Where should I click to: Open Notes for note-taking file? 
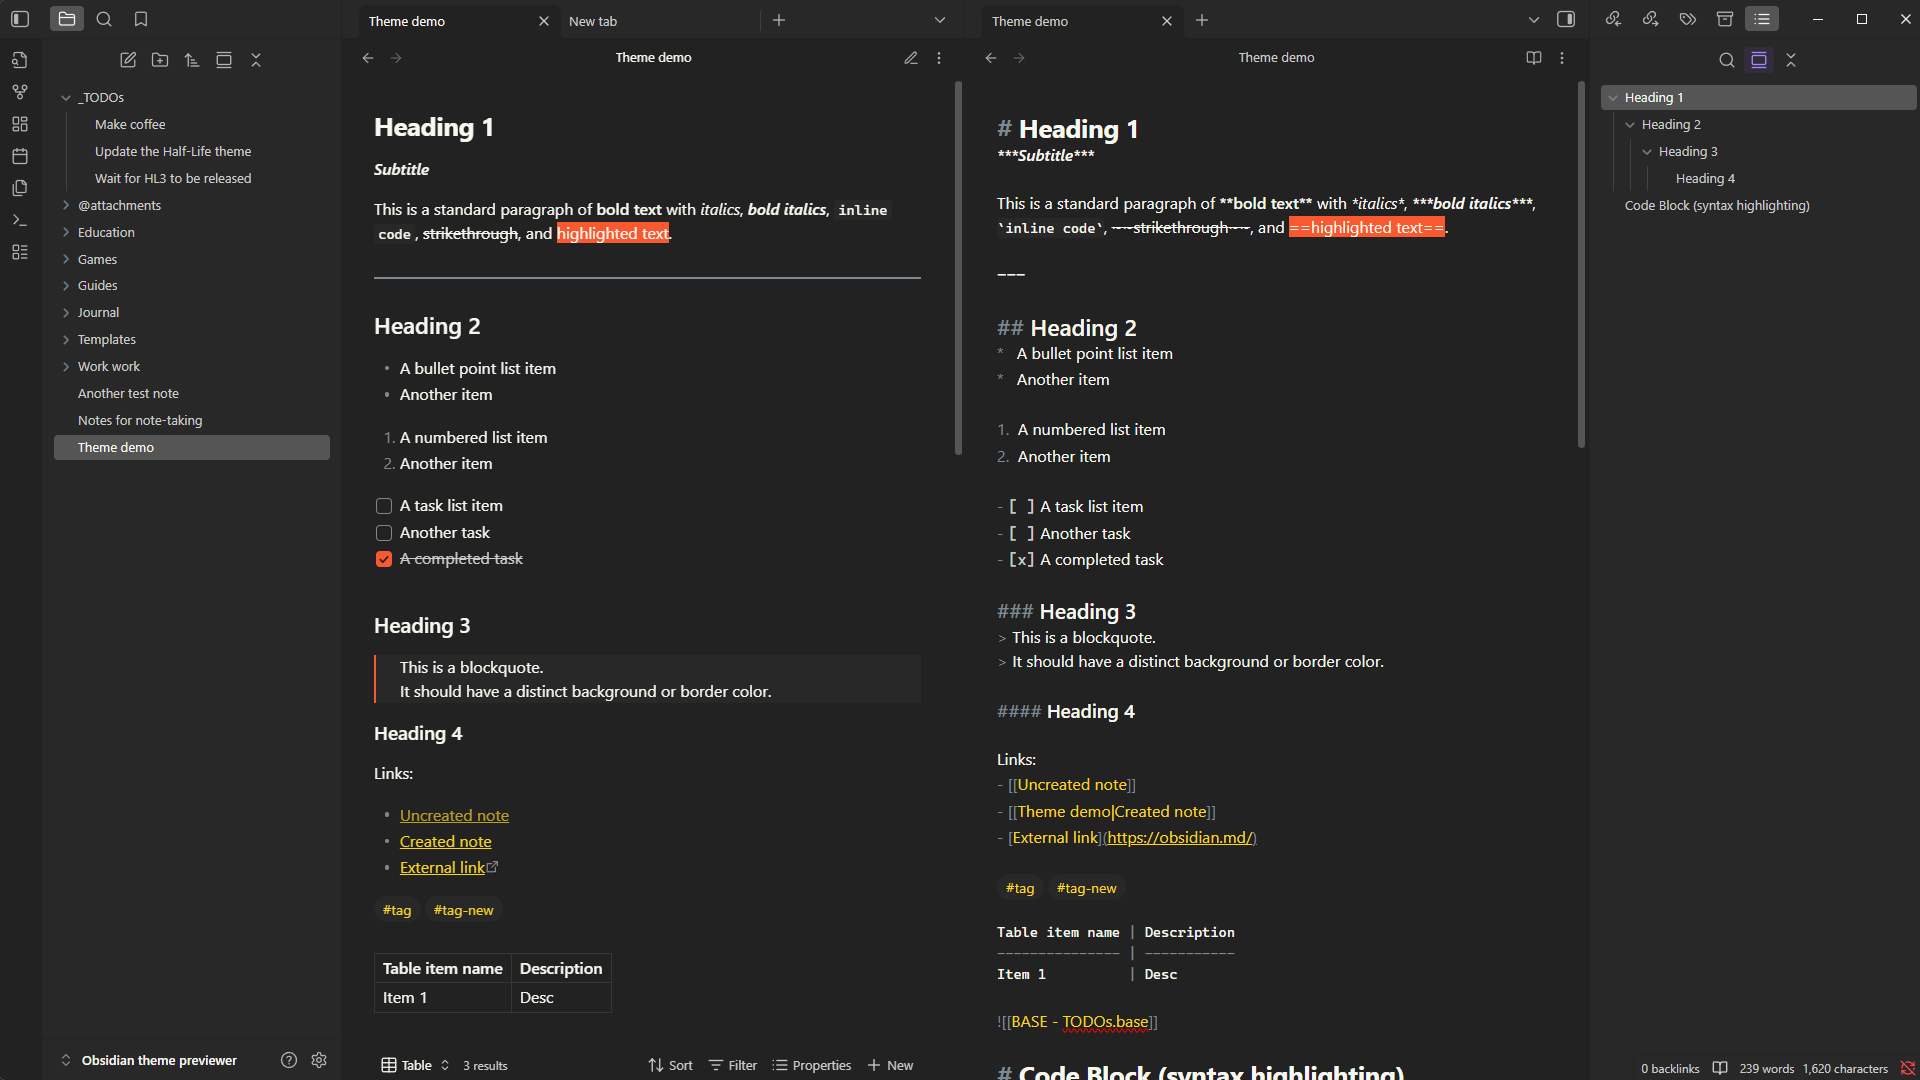(140, 420)
